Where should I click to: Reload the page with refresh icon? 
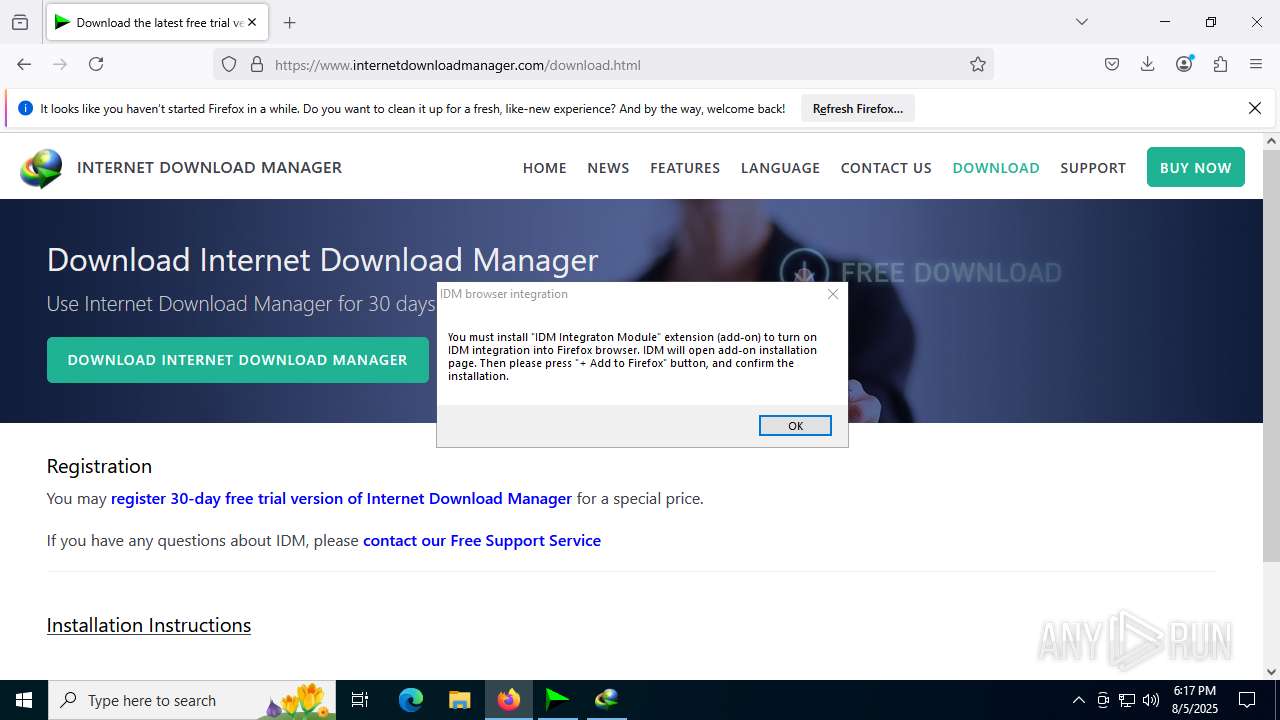[96, 64]
